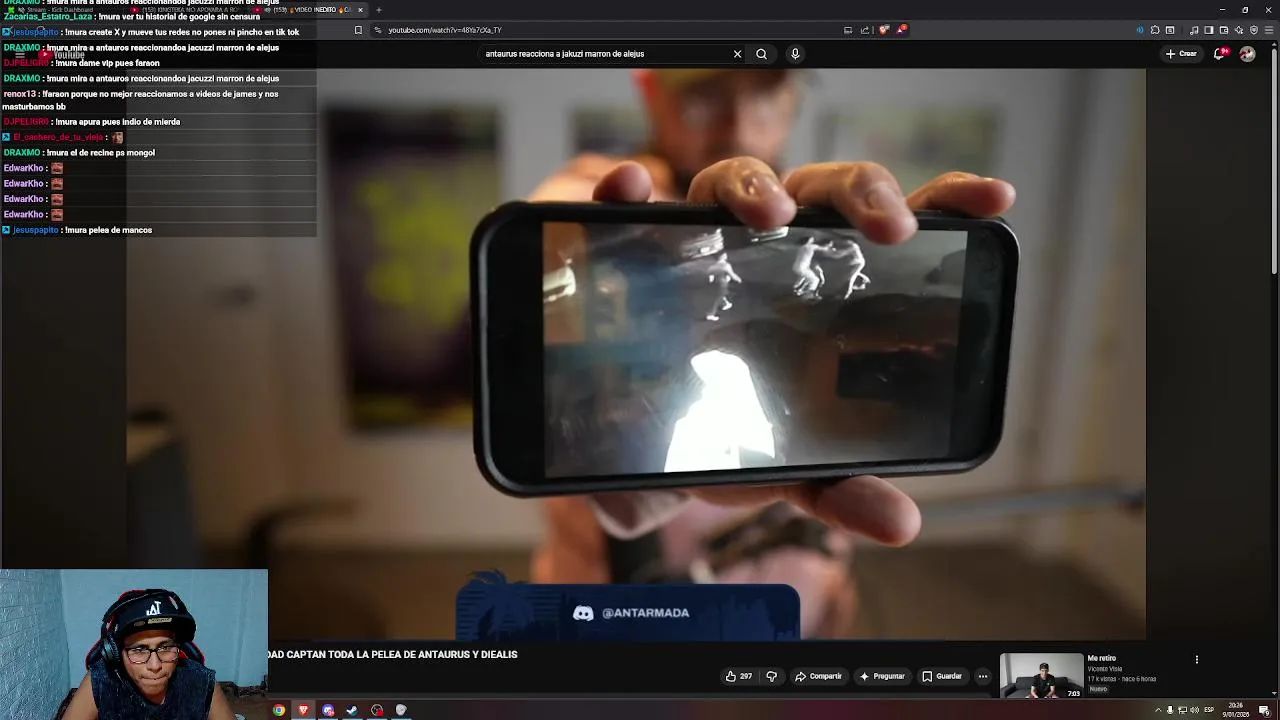Start voice search with microphone icon
This screenshot has width=1280, height=720.
click(795, 54)
